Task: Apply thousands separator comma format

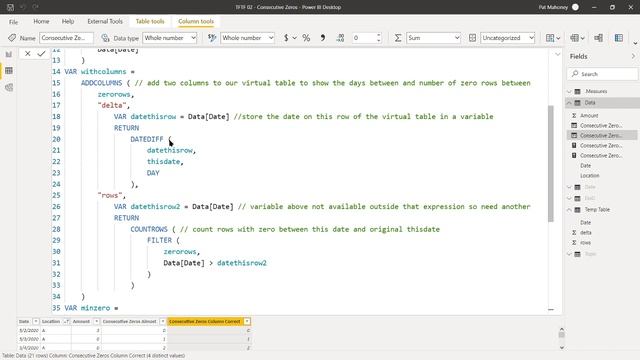Action: pos(322,38)
